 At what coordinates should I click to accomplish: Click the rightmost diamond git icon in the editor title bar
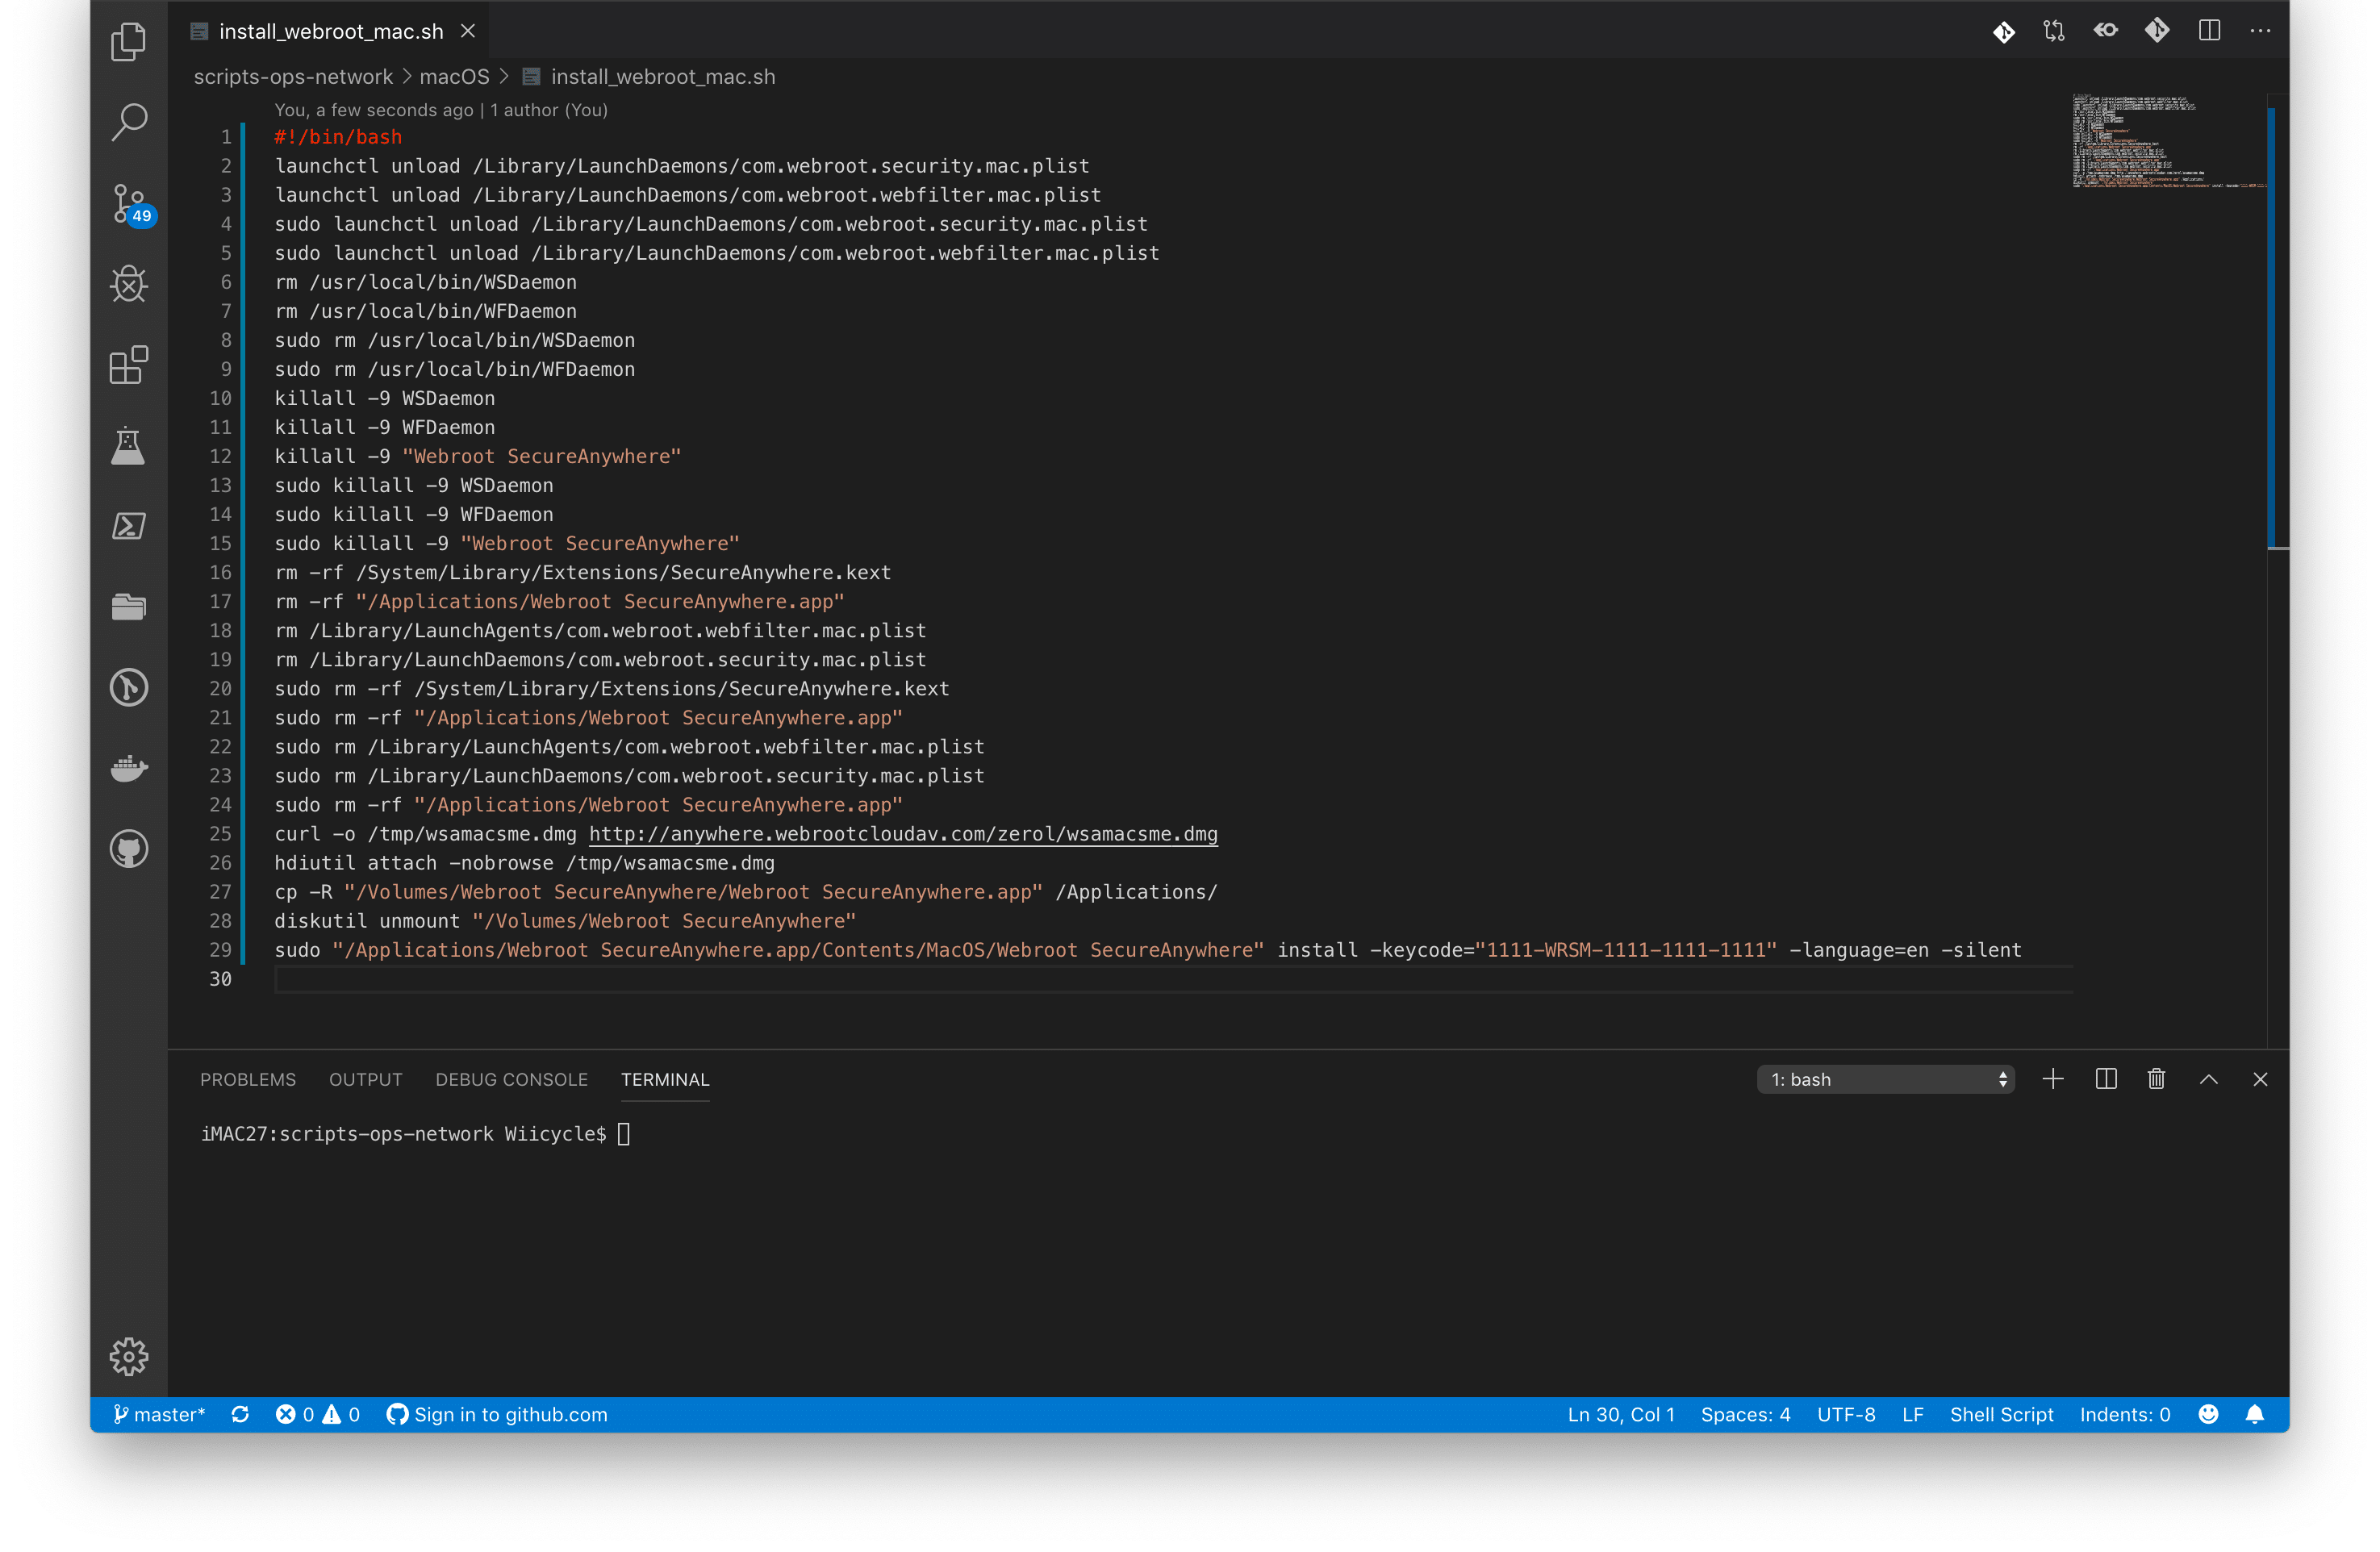[x=2157, y=31]
